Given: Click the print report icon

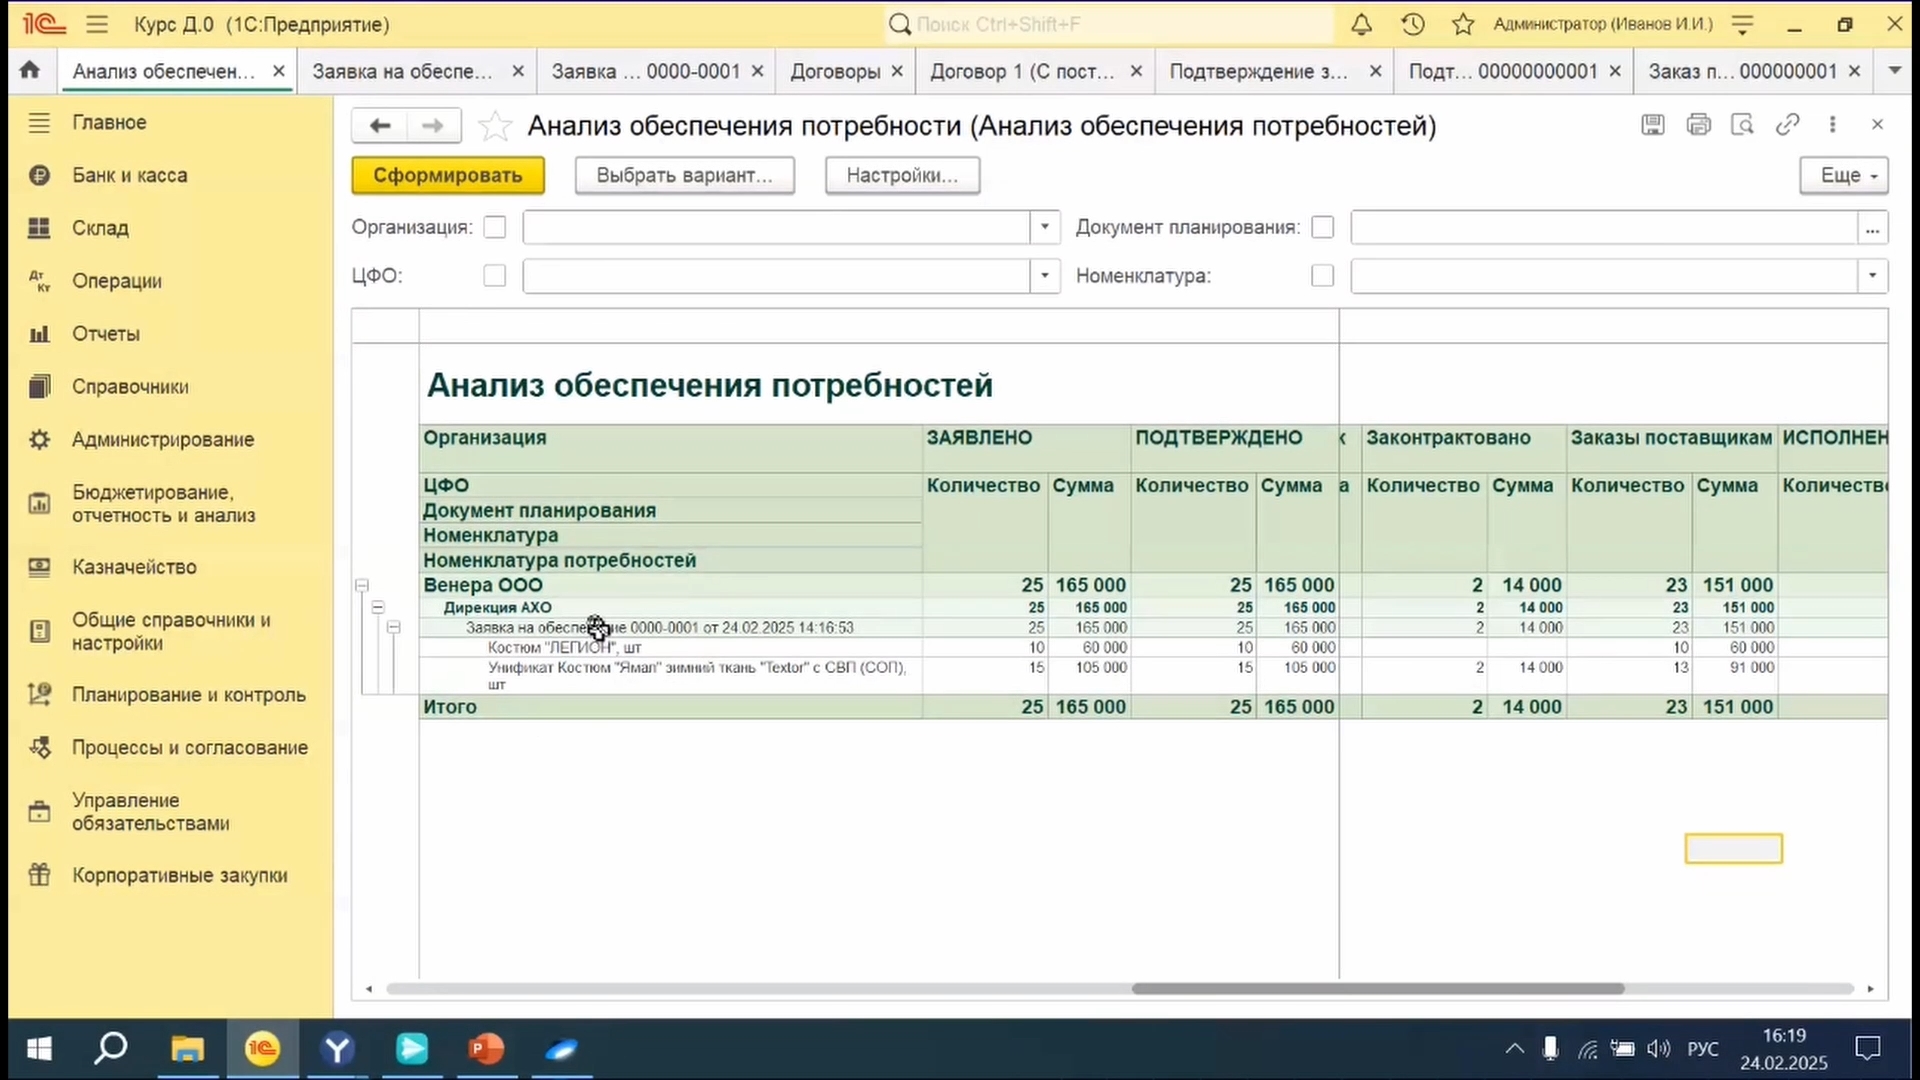Looking at the screenshot, I should (1698, 125).
